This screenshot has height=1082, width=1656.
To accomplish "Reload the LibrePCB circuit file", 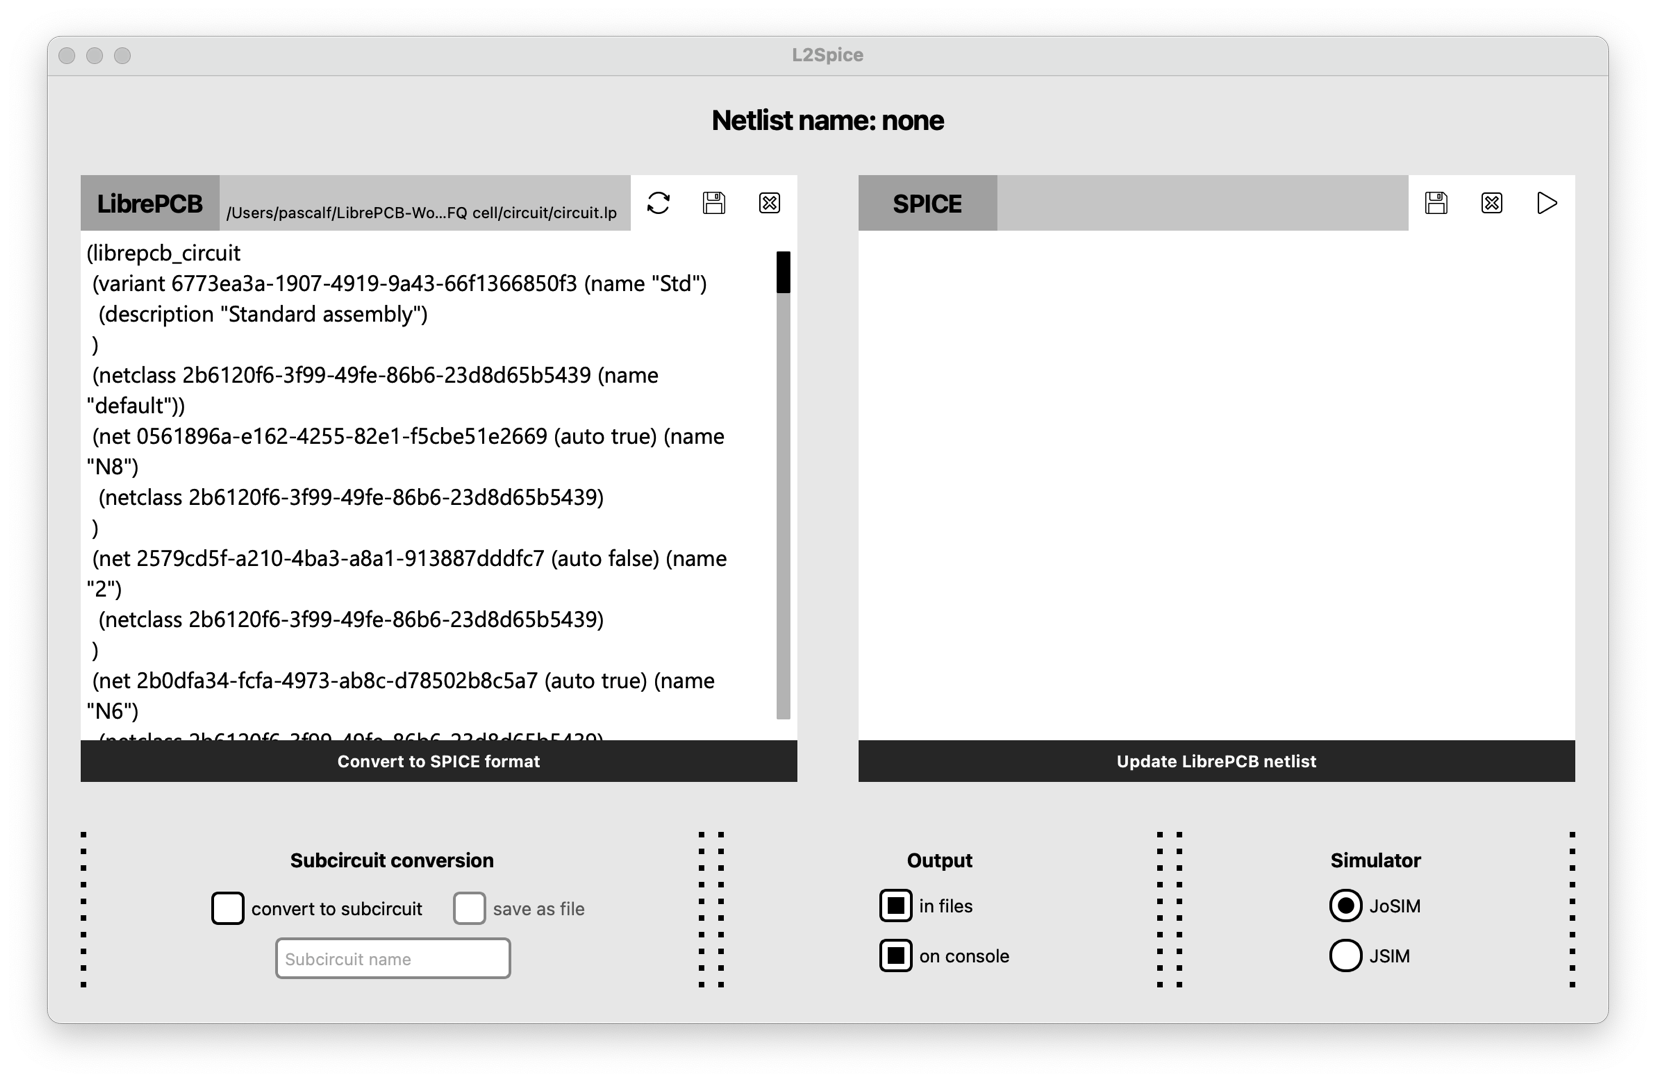I will point(658,203).
